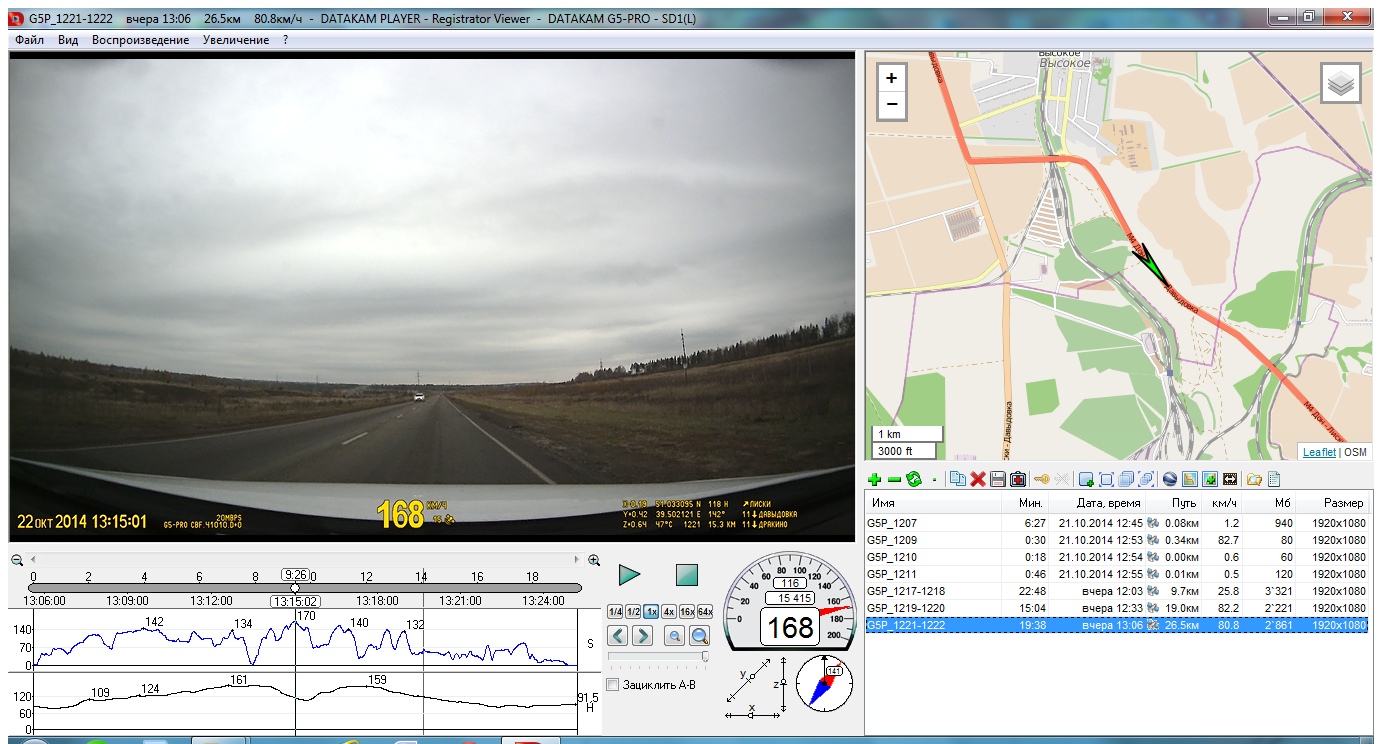Click the volume slider below the arrows

658,657
